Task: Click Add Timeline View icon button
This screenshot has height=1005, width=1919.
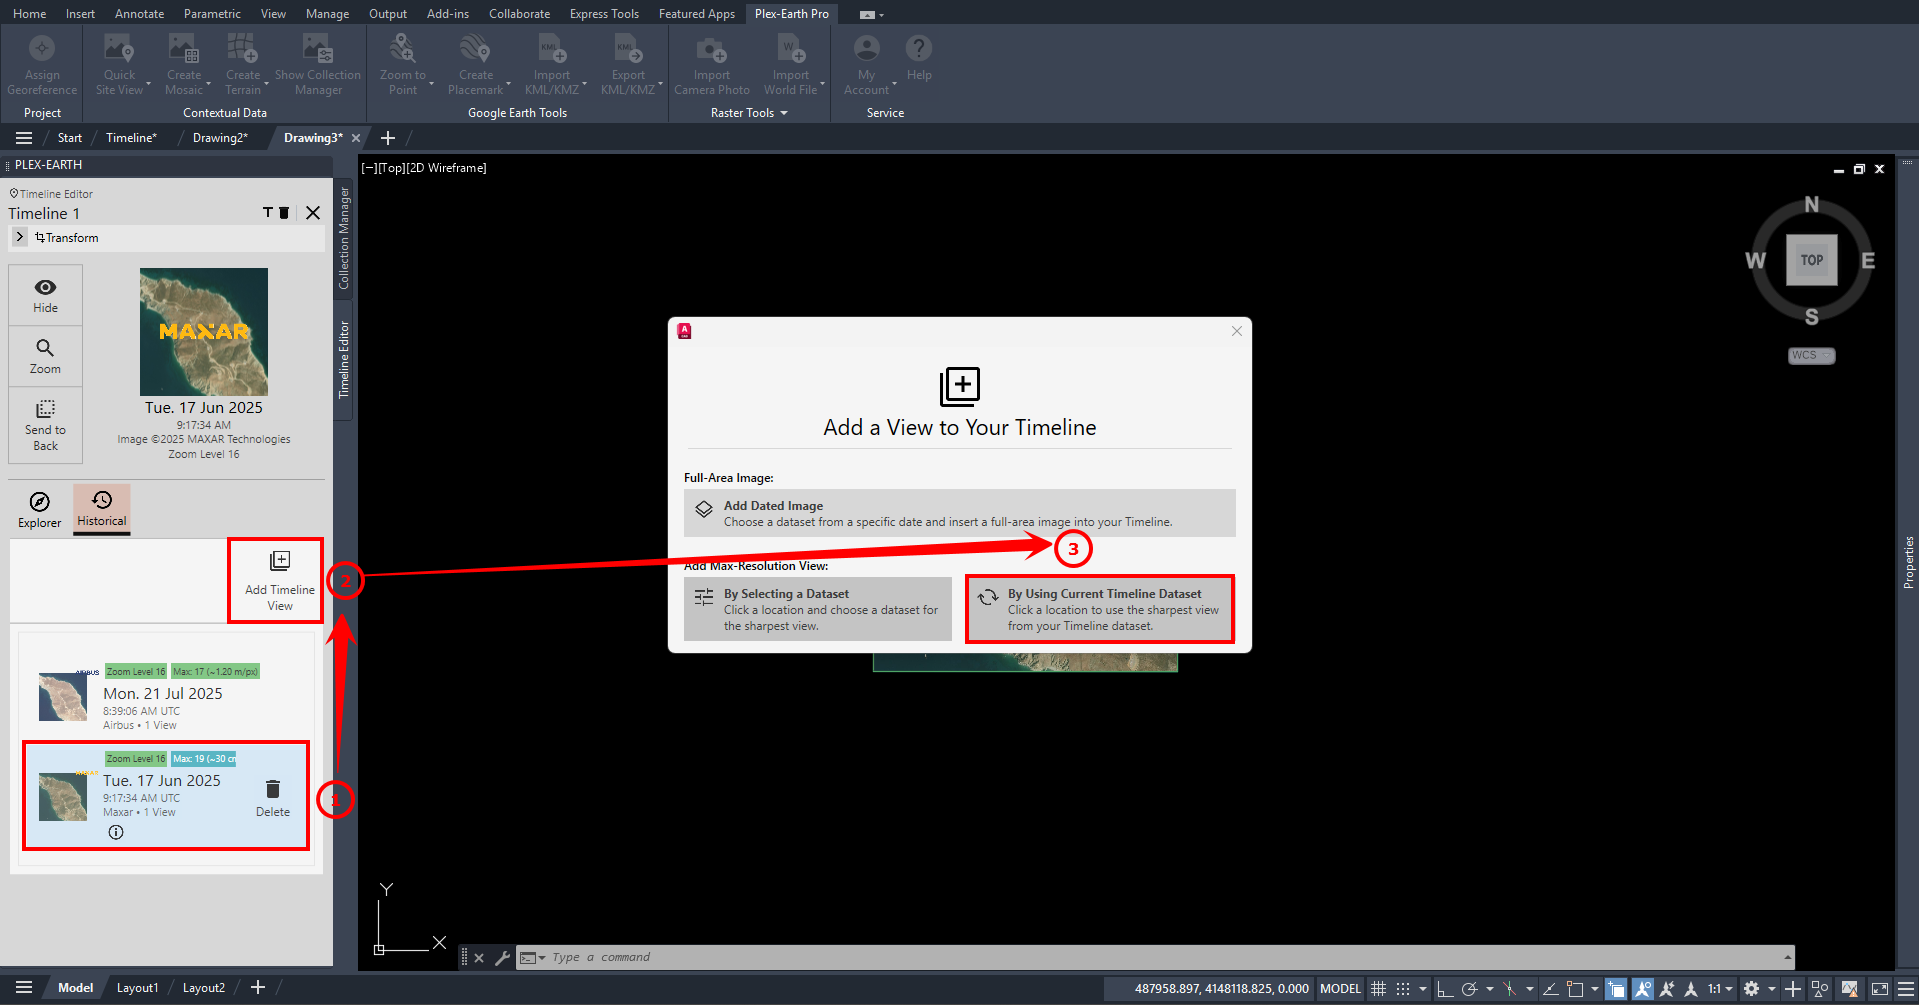Action: pos(279,581)
